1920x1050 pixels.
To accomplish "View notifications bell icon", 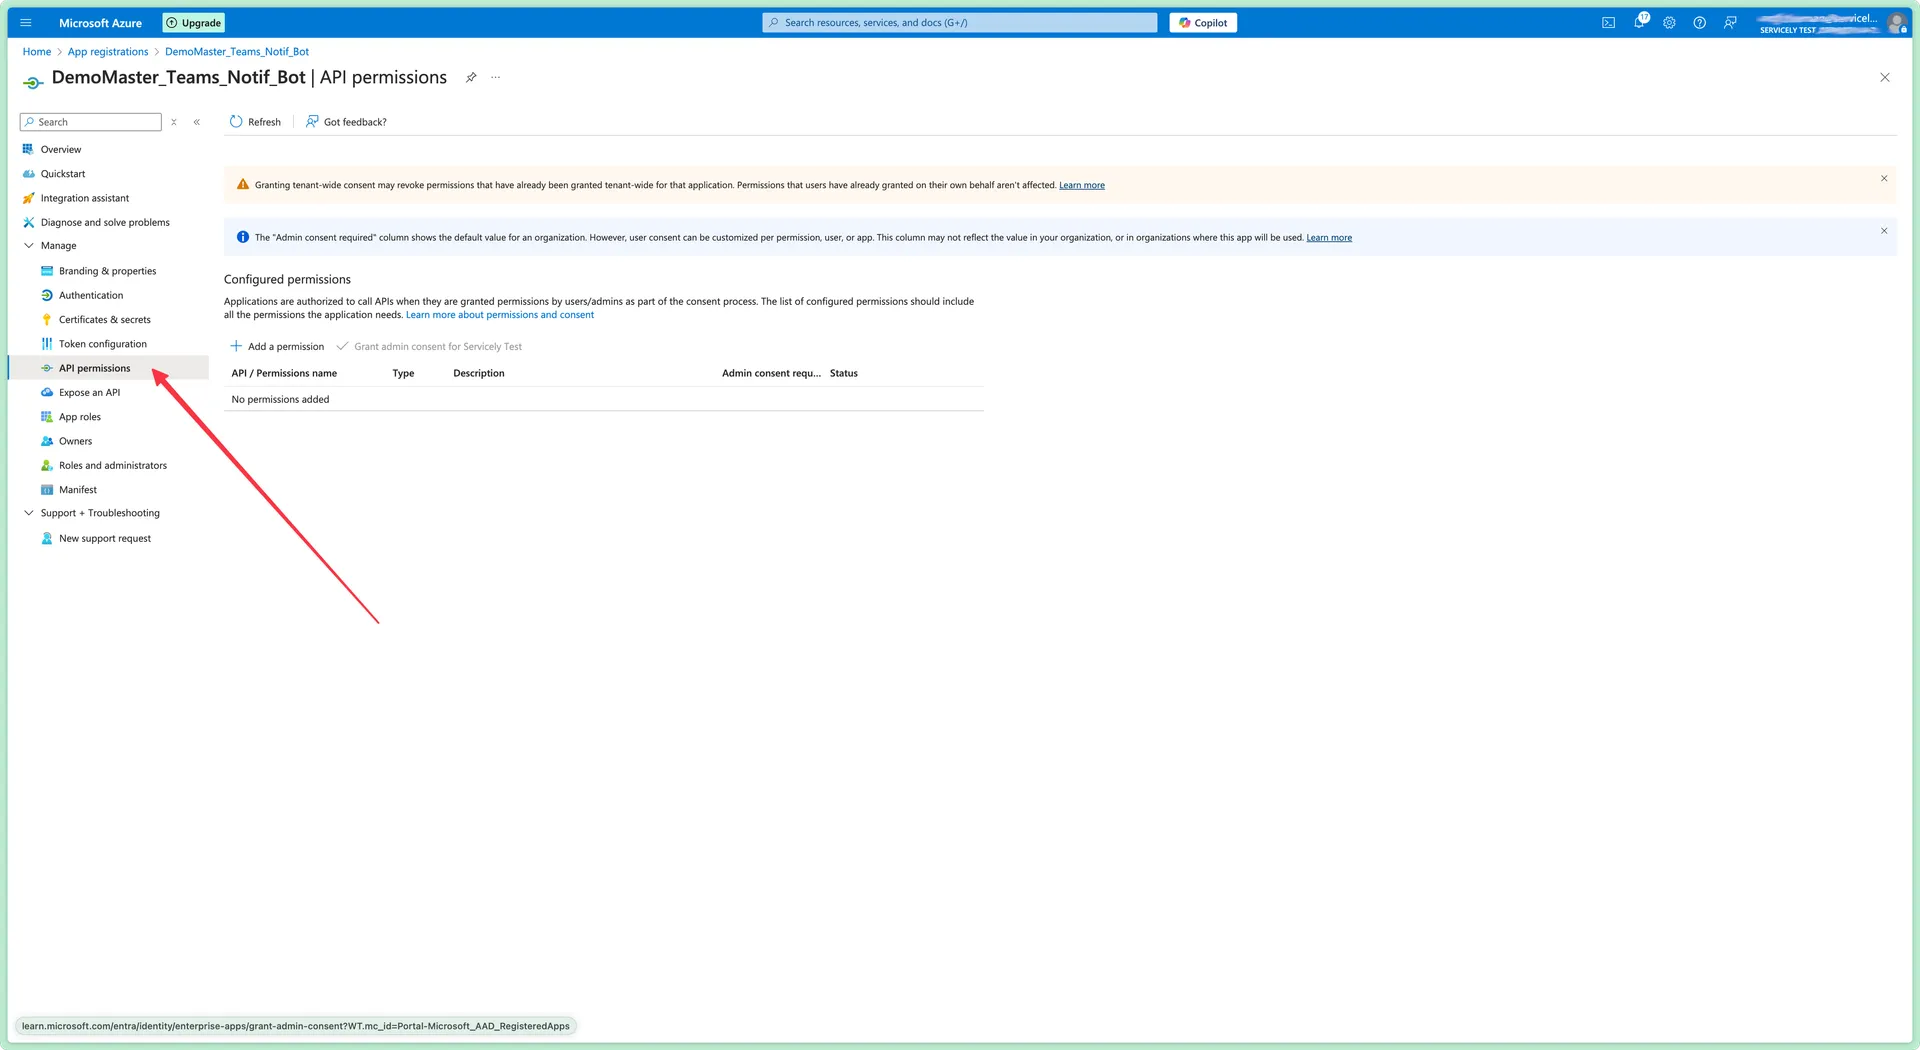I will pyautogui.click(x=1639, y=22).
